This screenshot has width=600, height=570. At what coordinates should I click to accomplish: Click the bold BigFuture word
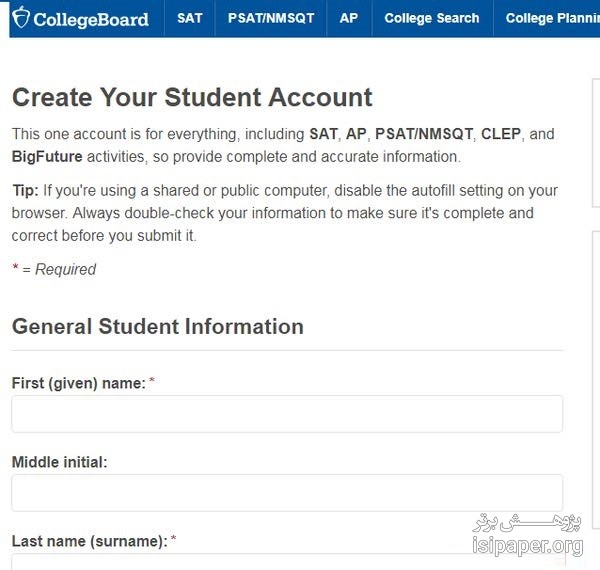pyautogui.click(x=47, y=156)
